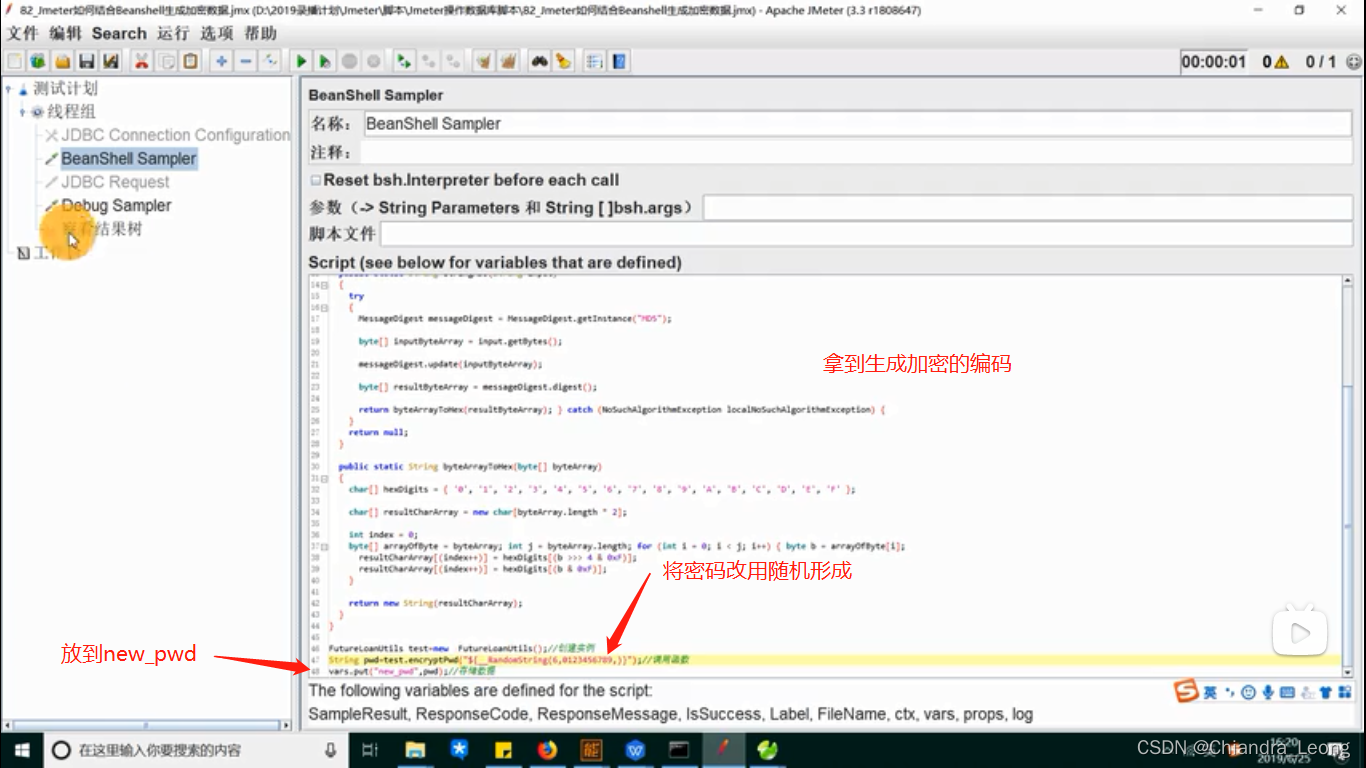This screenshot has height=768, width=1366.
Task: Click the Clear All double-broom icon
Action: click(x=509, y=61)
